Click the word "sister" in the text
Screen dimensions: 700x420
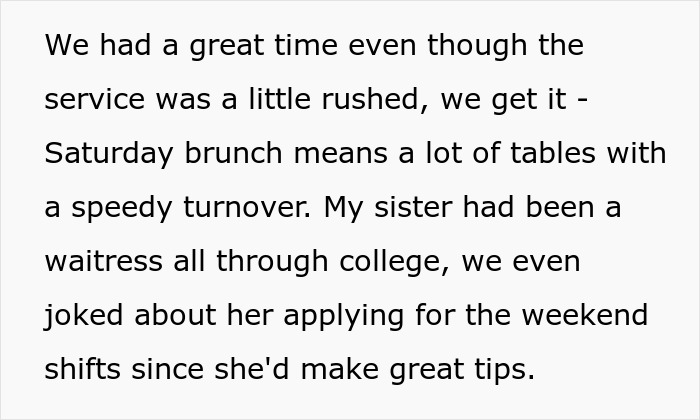[413, 208]
